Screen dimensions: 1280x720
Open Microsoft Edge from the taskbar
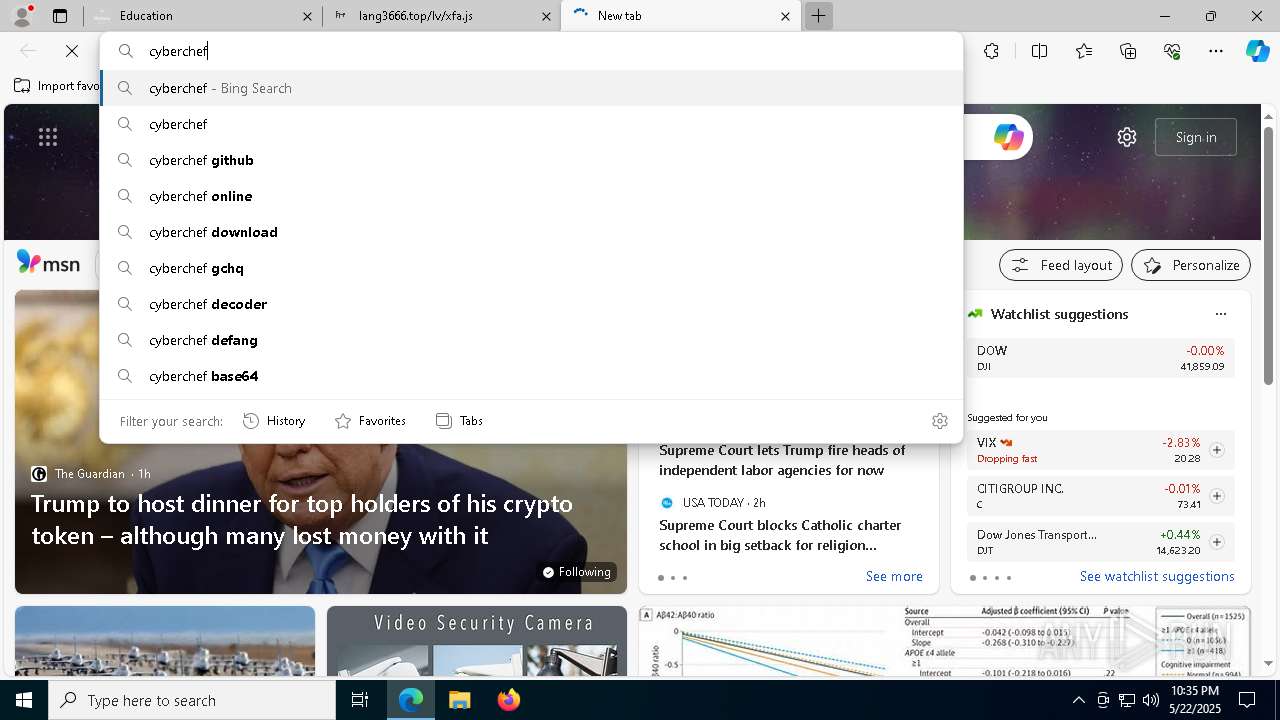[x=411, y=700]
